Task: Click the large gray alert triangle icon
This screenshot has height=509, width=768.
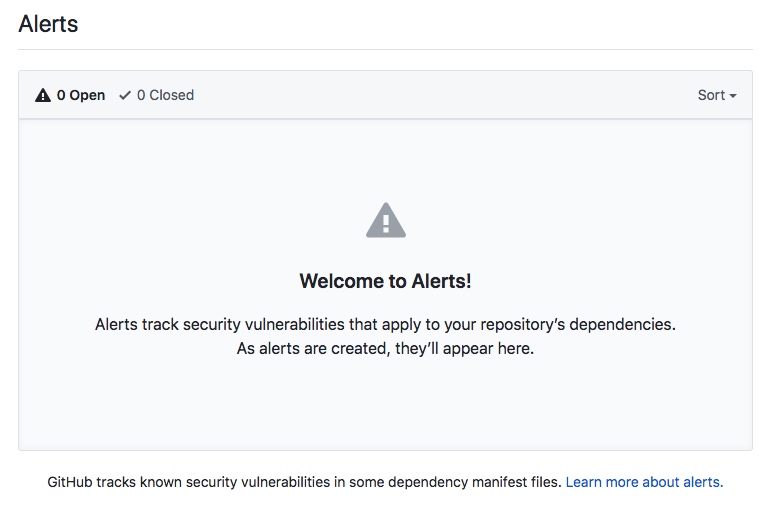Action: [386, 220]
